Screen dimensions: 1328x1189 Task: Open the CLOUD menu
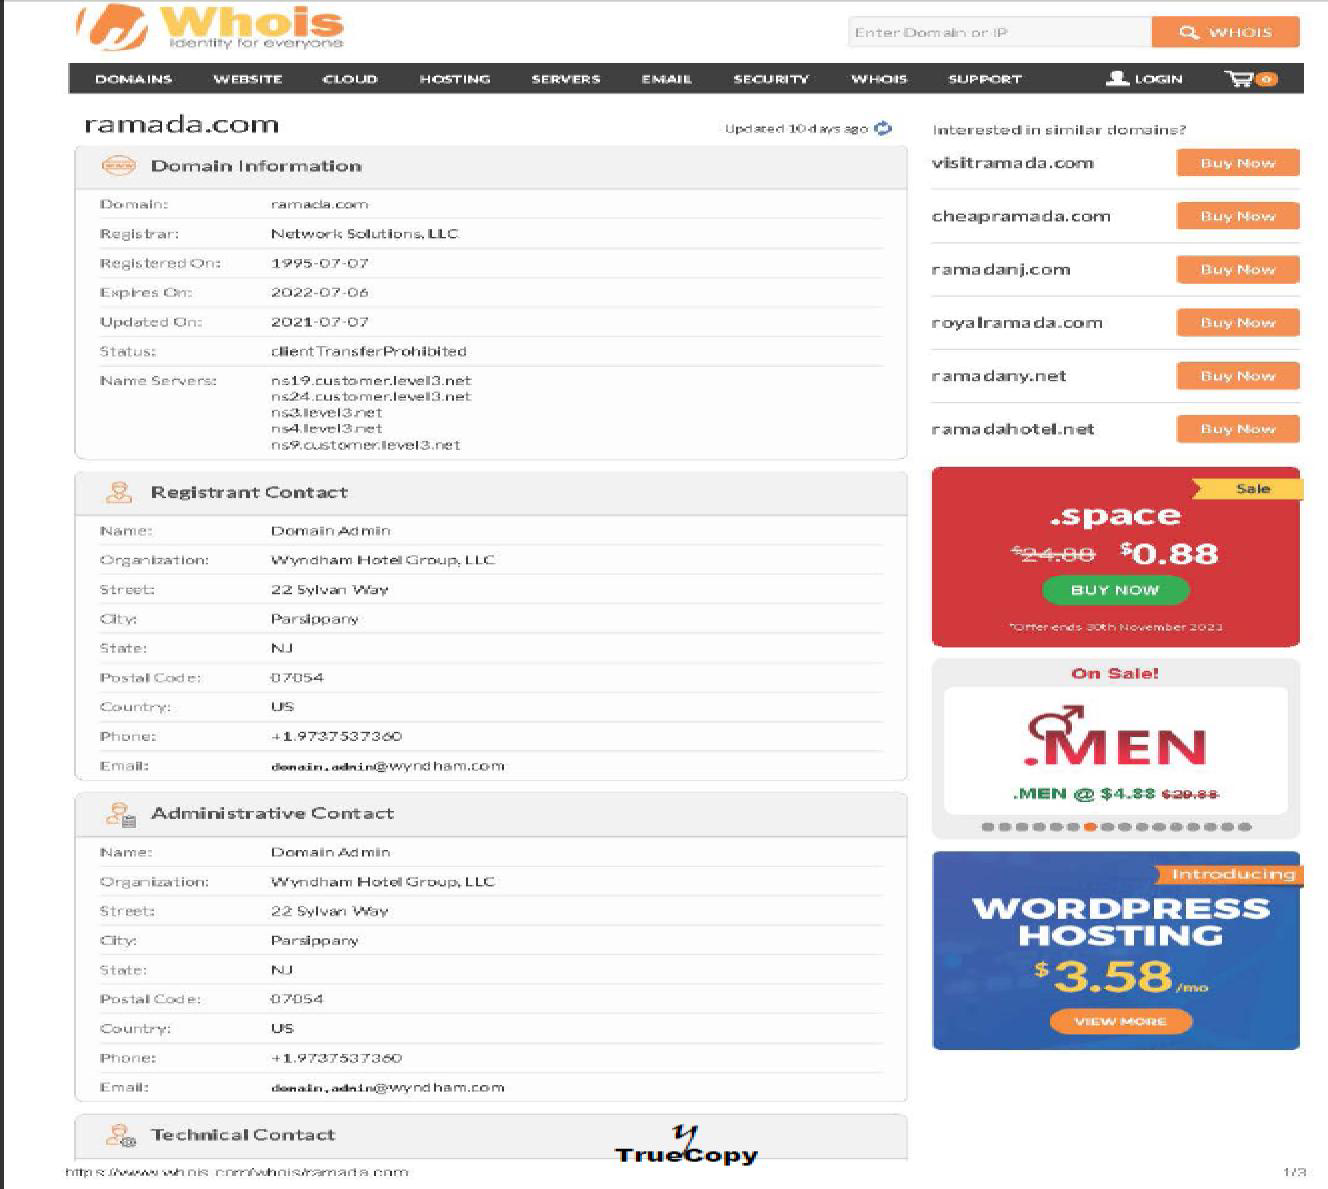coord(350,79)
